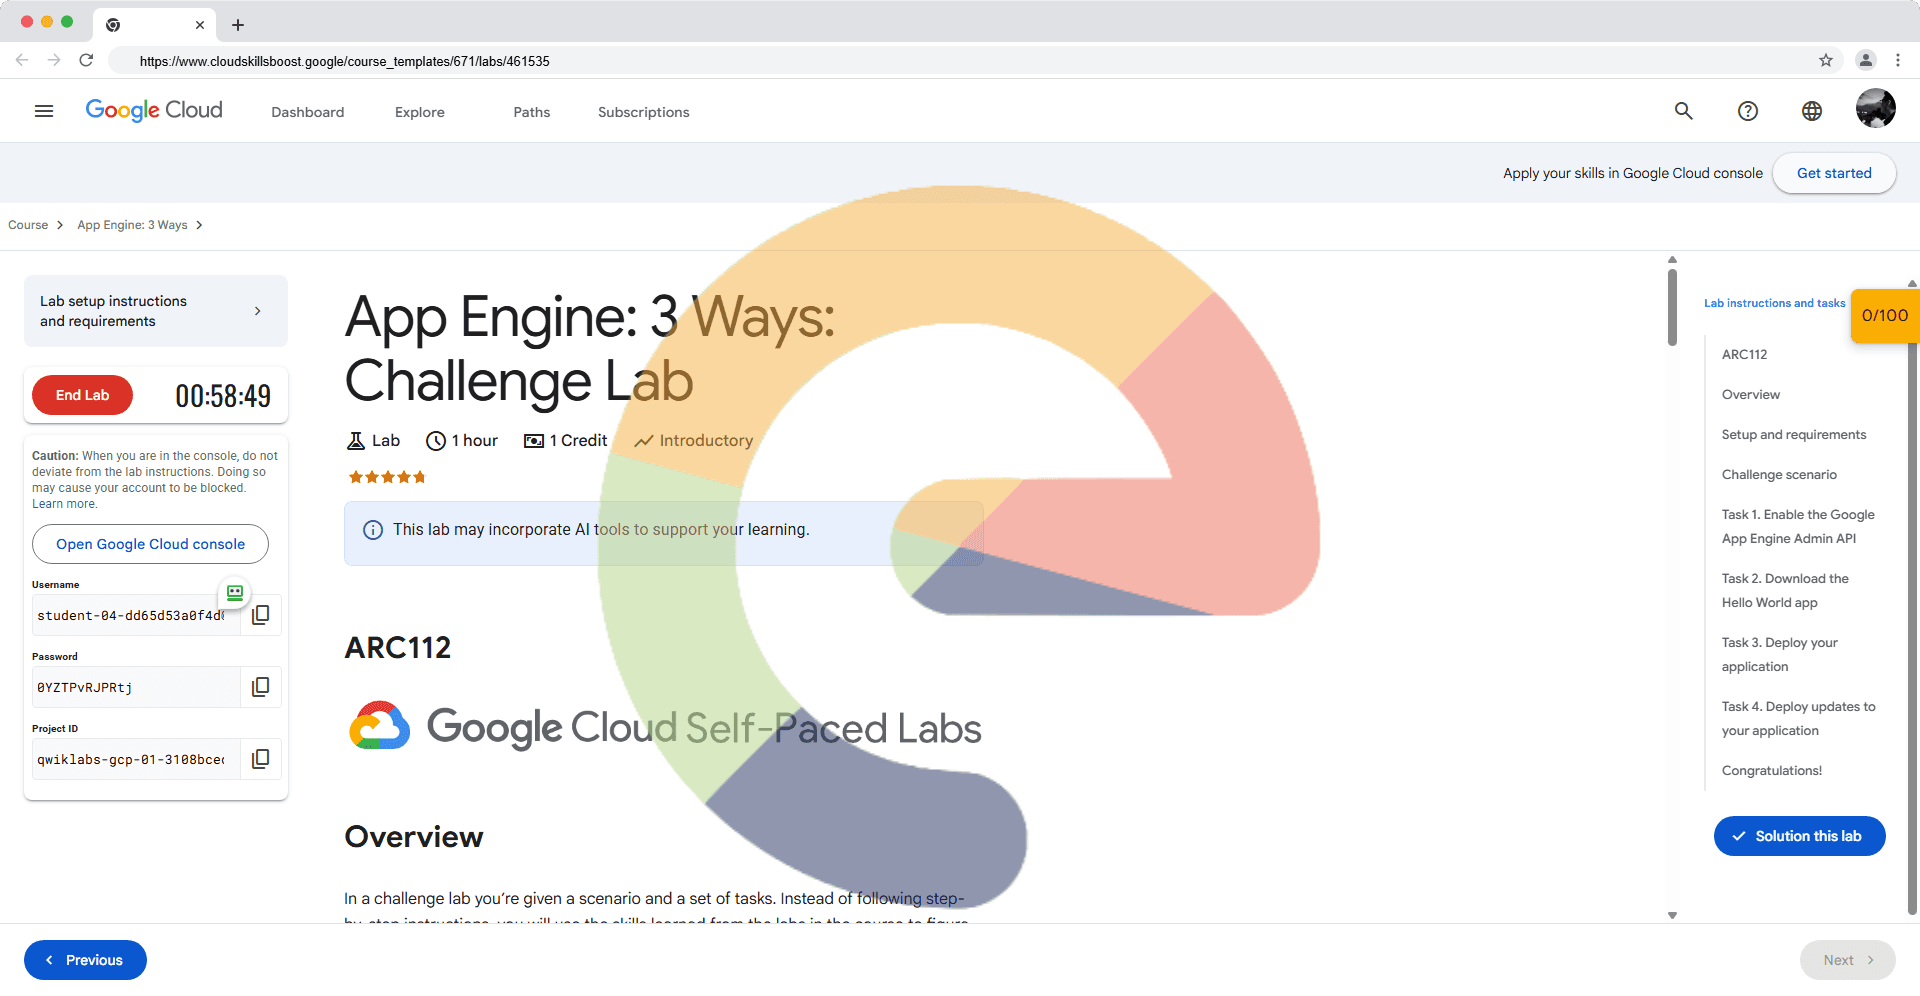Click the lab content scrollbar down arrow
Image resolution: width=1920 pixels, height=996 pixels.
point(1672,915)
